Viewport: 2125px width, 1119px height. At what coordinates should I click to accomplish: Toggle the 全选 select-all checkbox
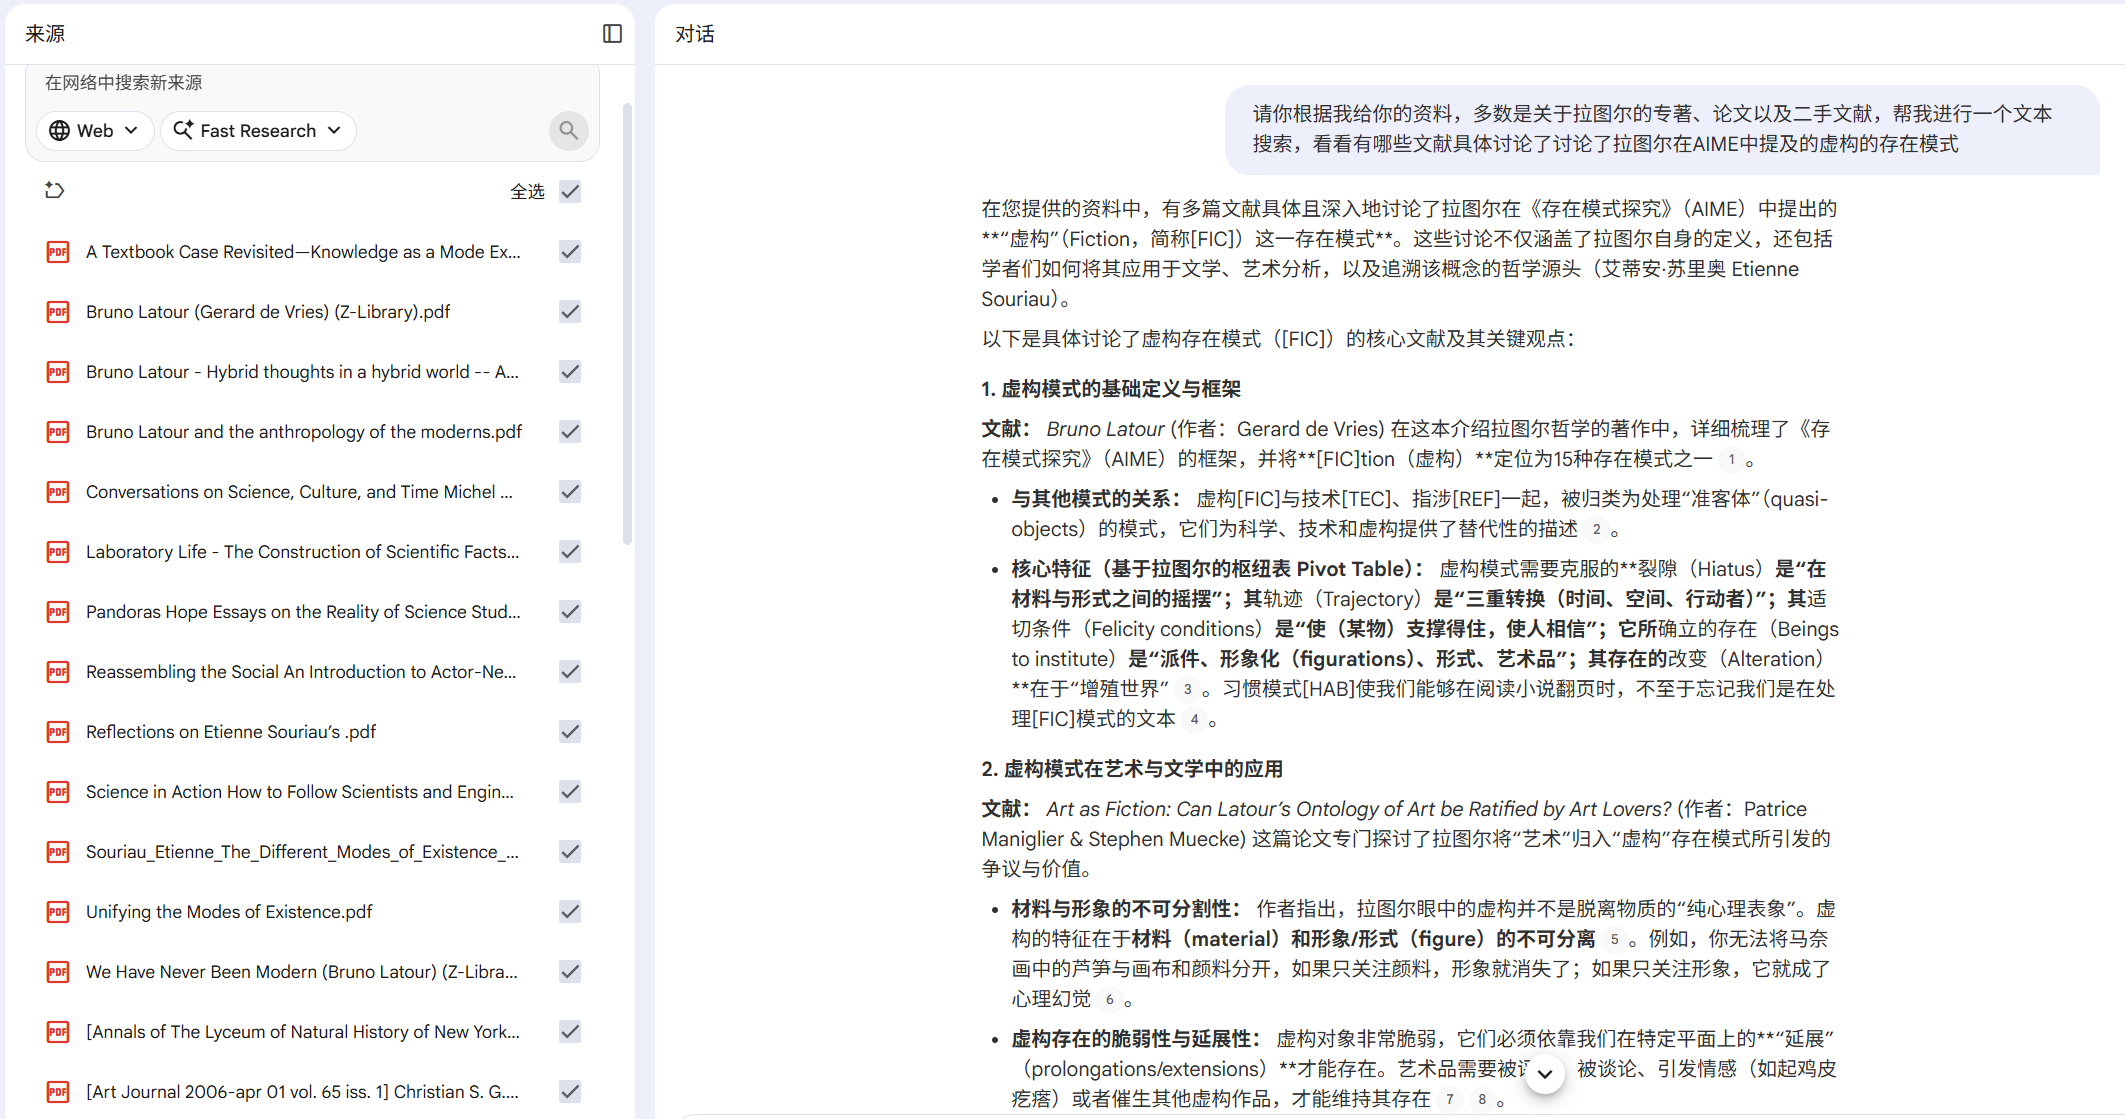coord(570,191)
